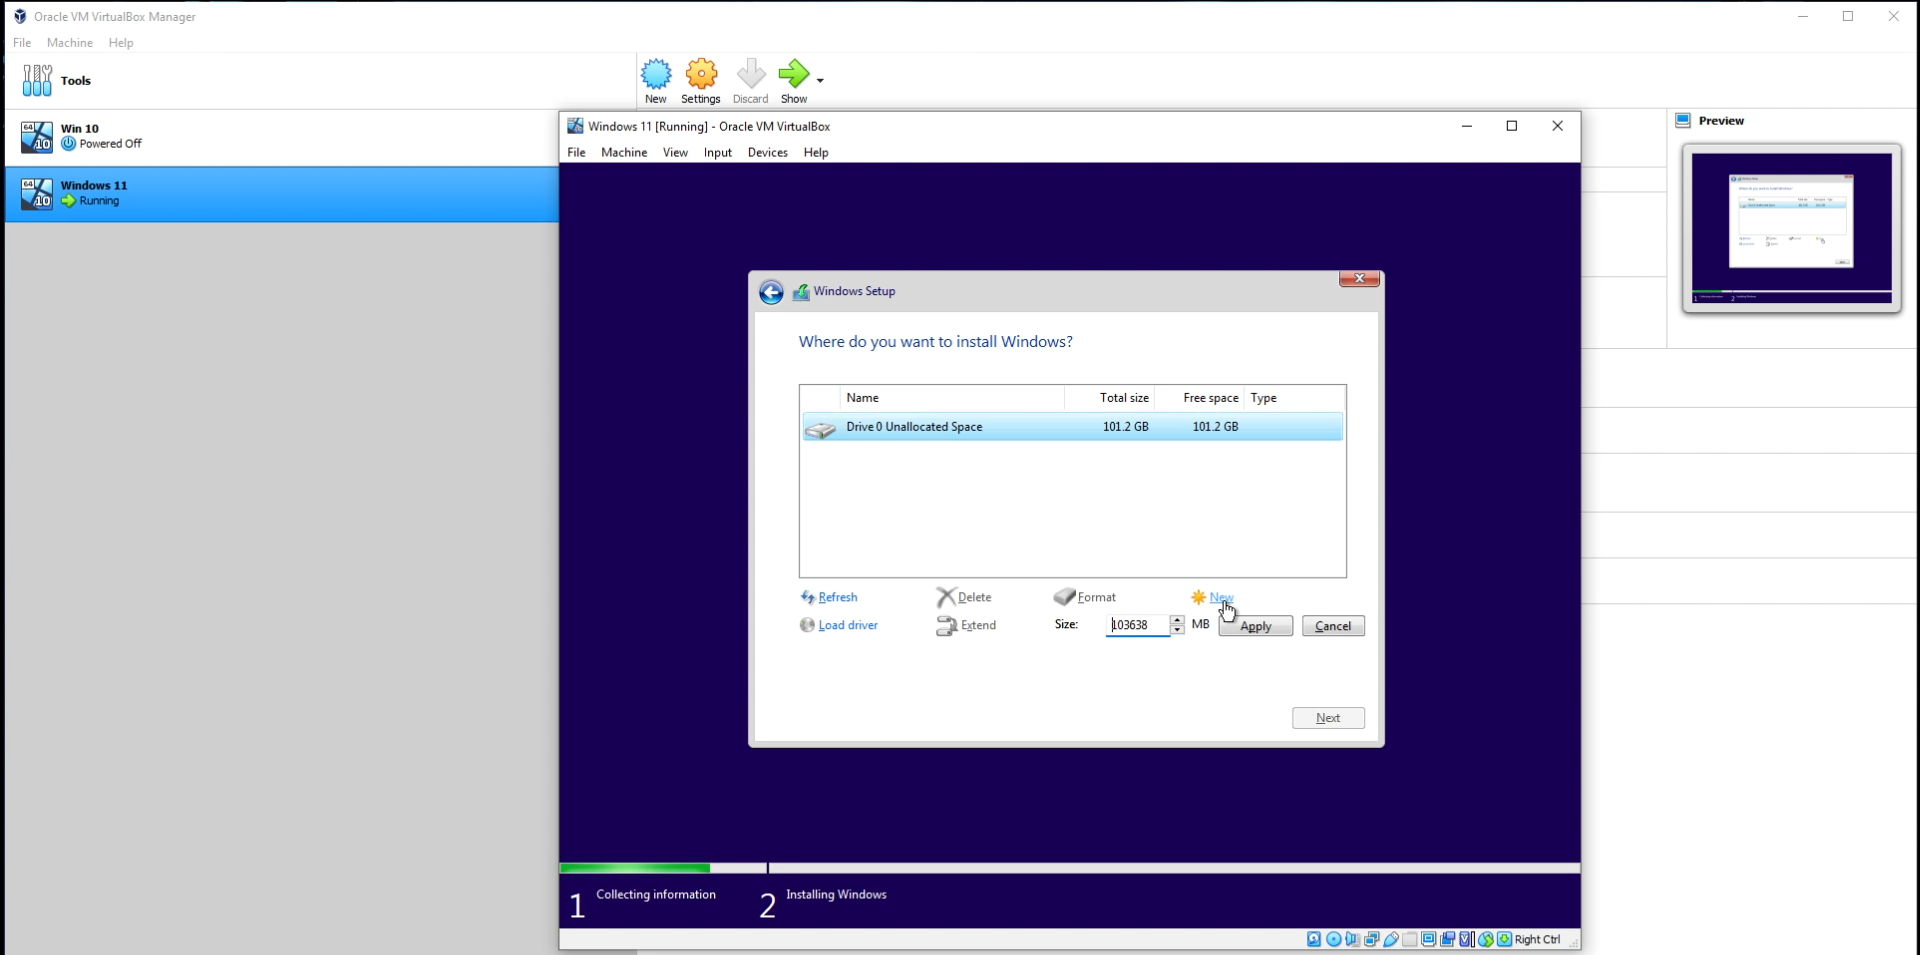Click the audio status icon
Screen dimensions: 1920x955
pyautogui.click(x=1352, y=939)
